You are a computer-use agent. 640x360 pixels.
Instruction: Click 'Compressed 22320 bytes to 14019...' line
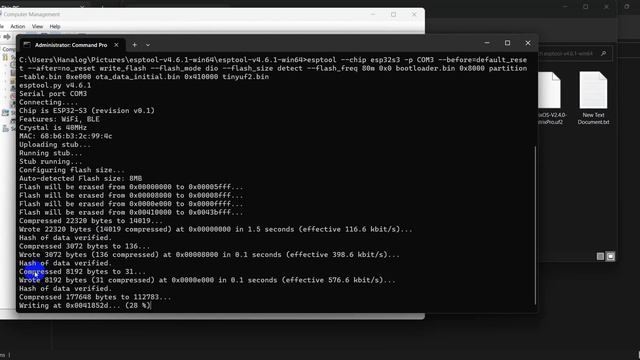(91, 221)
